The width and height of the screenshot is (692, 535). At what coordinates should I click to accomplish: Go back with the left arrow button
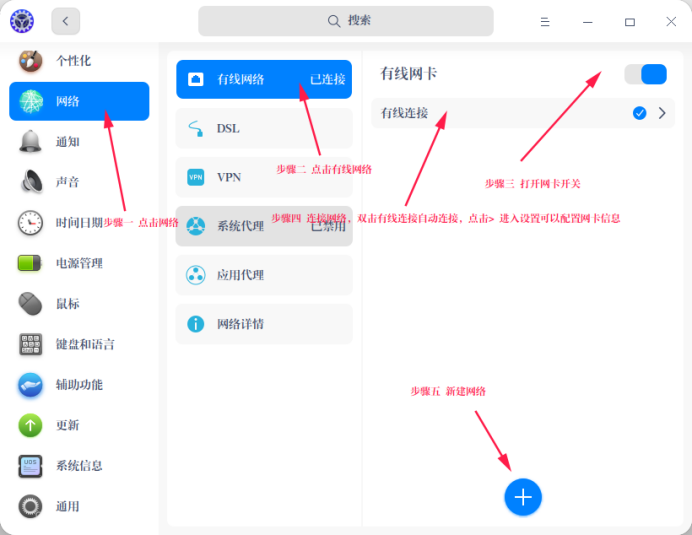66,21
